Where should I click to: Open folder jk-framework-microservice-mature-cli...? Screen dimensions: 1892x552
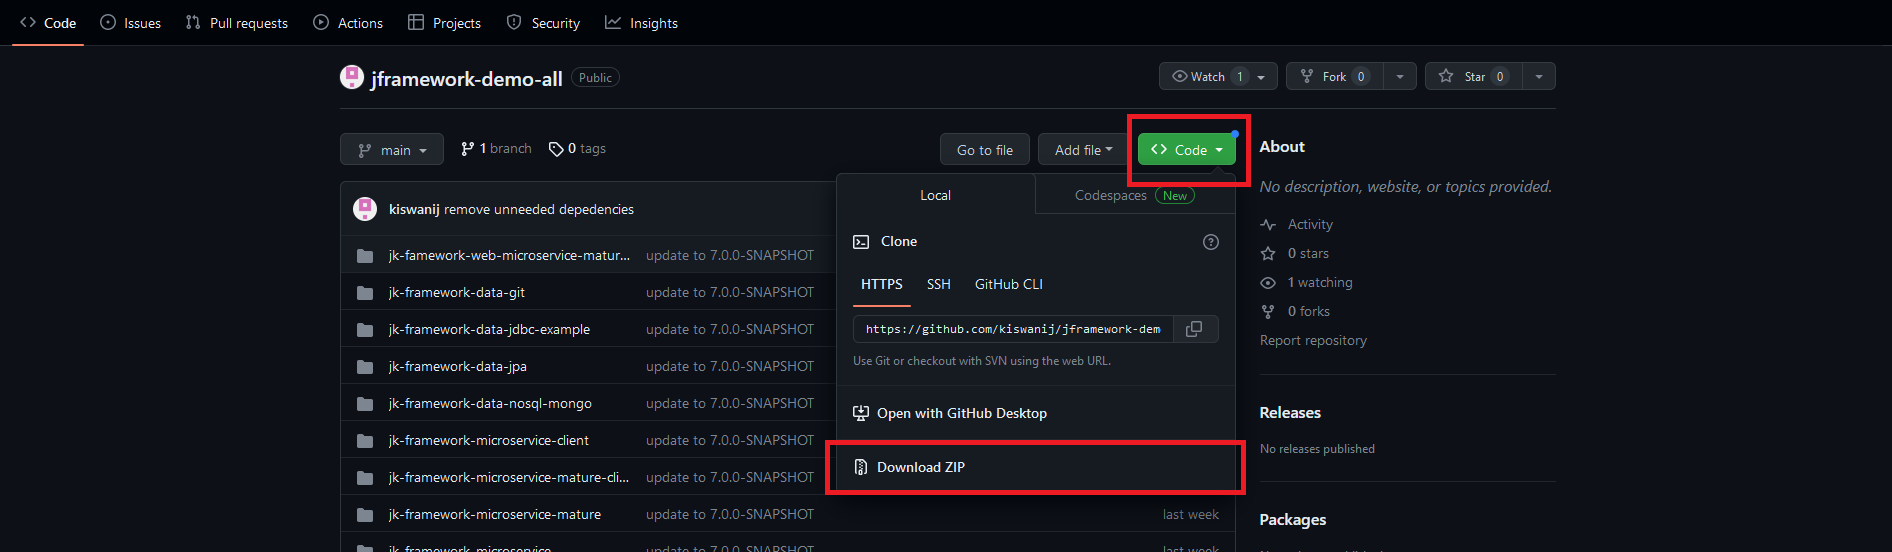tap(509, 477)
